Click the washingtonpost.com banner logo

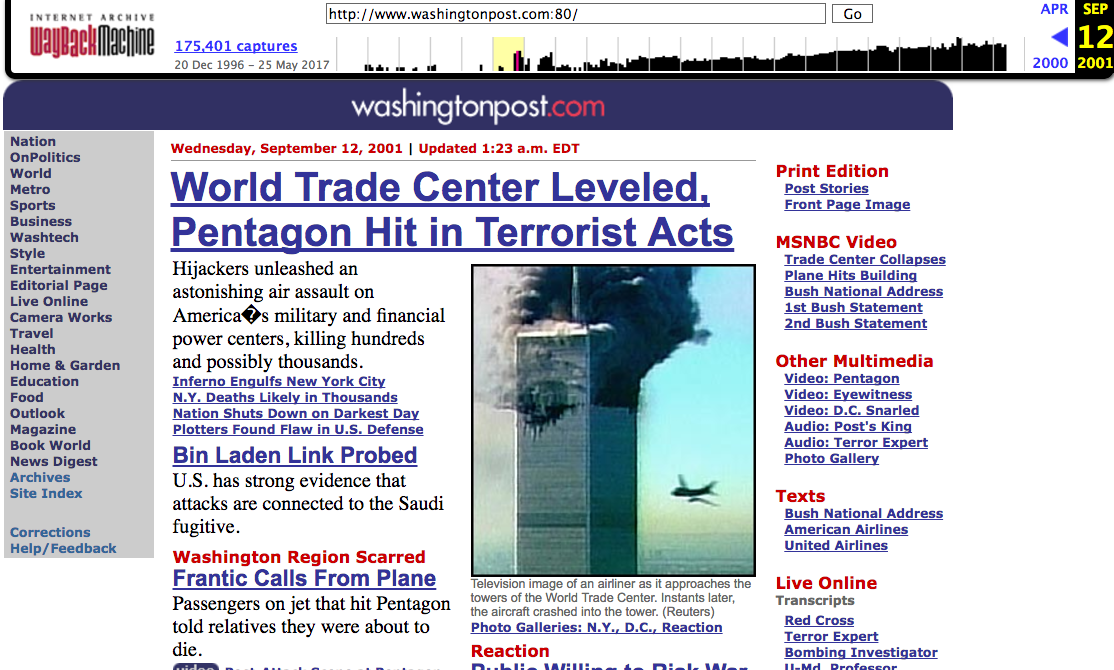tap(478, 107)
